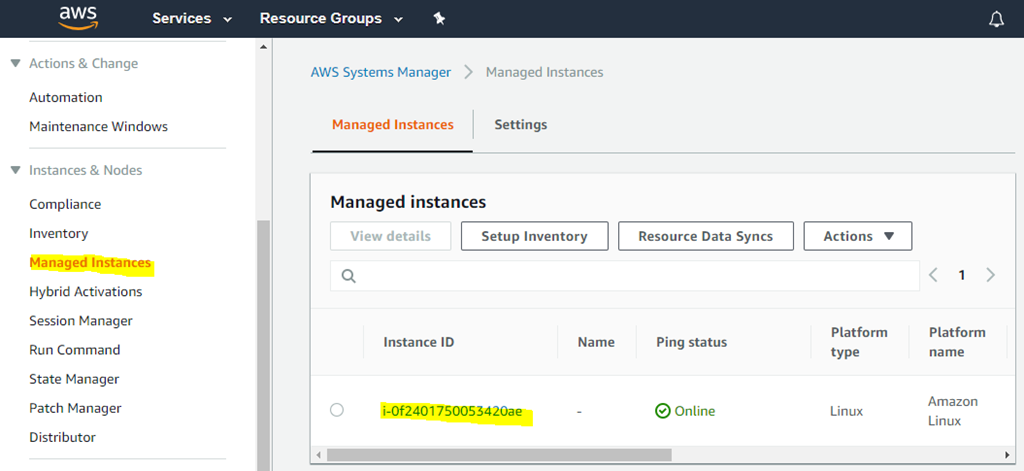Click sidebar scroll up arrow

click(264, 46)
